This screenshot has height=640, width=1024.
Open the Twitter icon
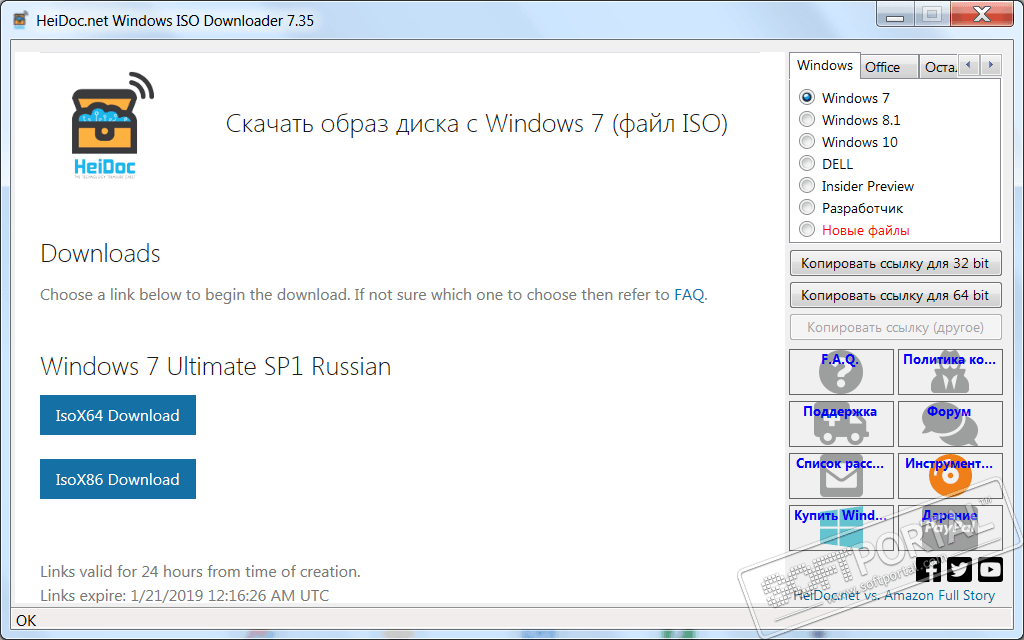(959, 569)
